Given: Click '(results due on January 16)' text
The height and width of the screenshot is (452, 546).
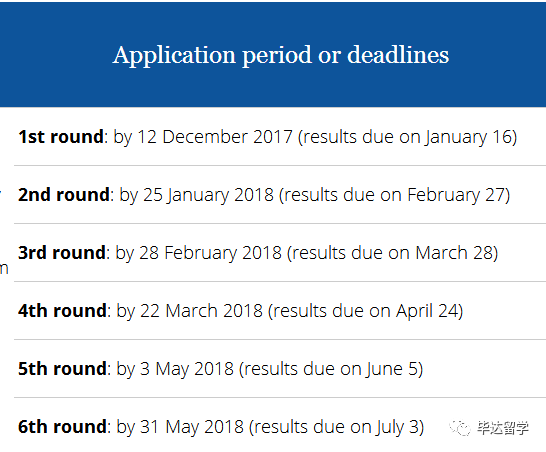Looking at the screenshot, I should pyautogui.click(x=407, y=137).
